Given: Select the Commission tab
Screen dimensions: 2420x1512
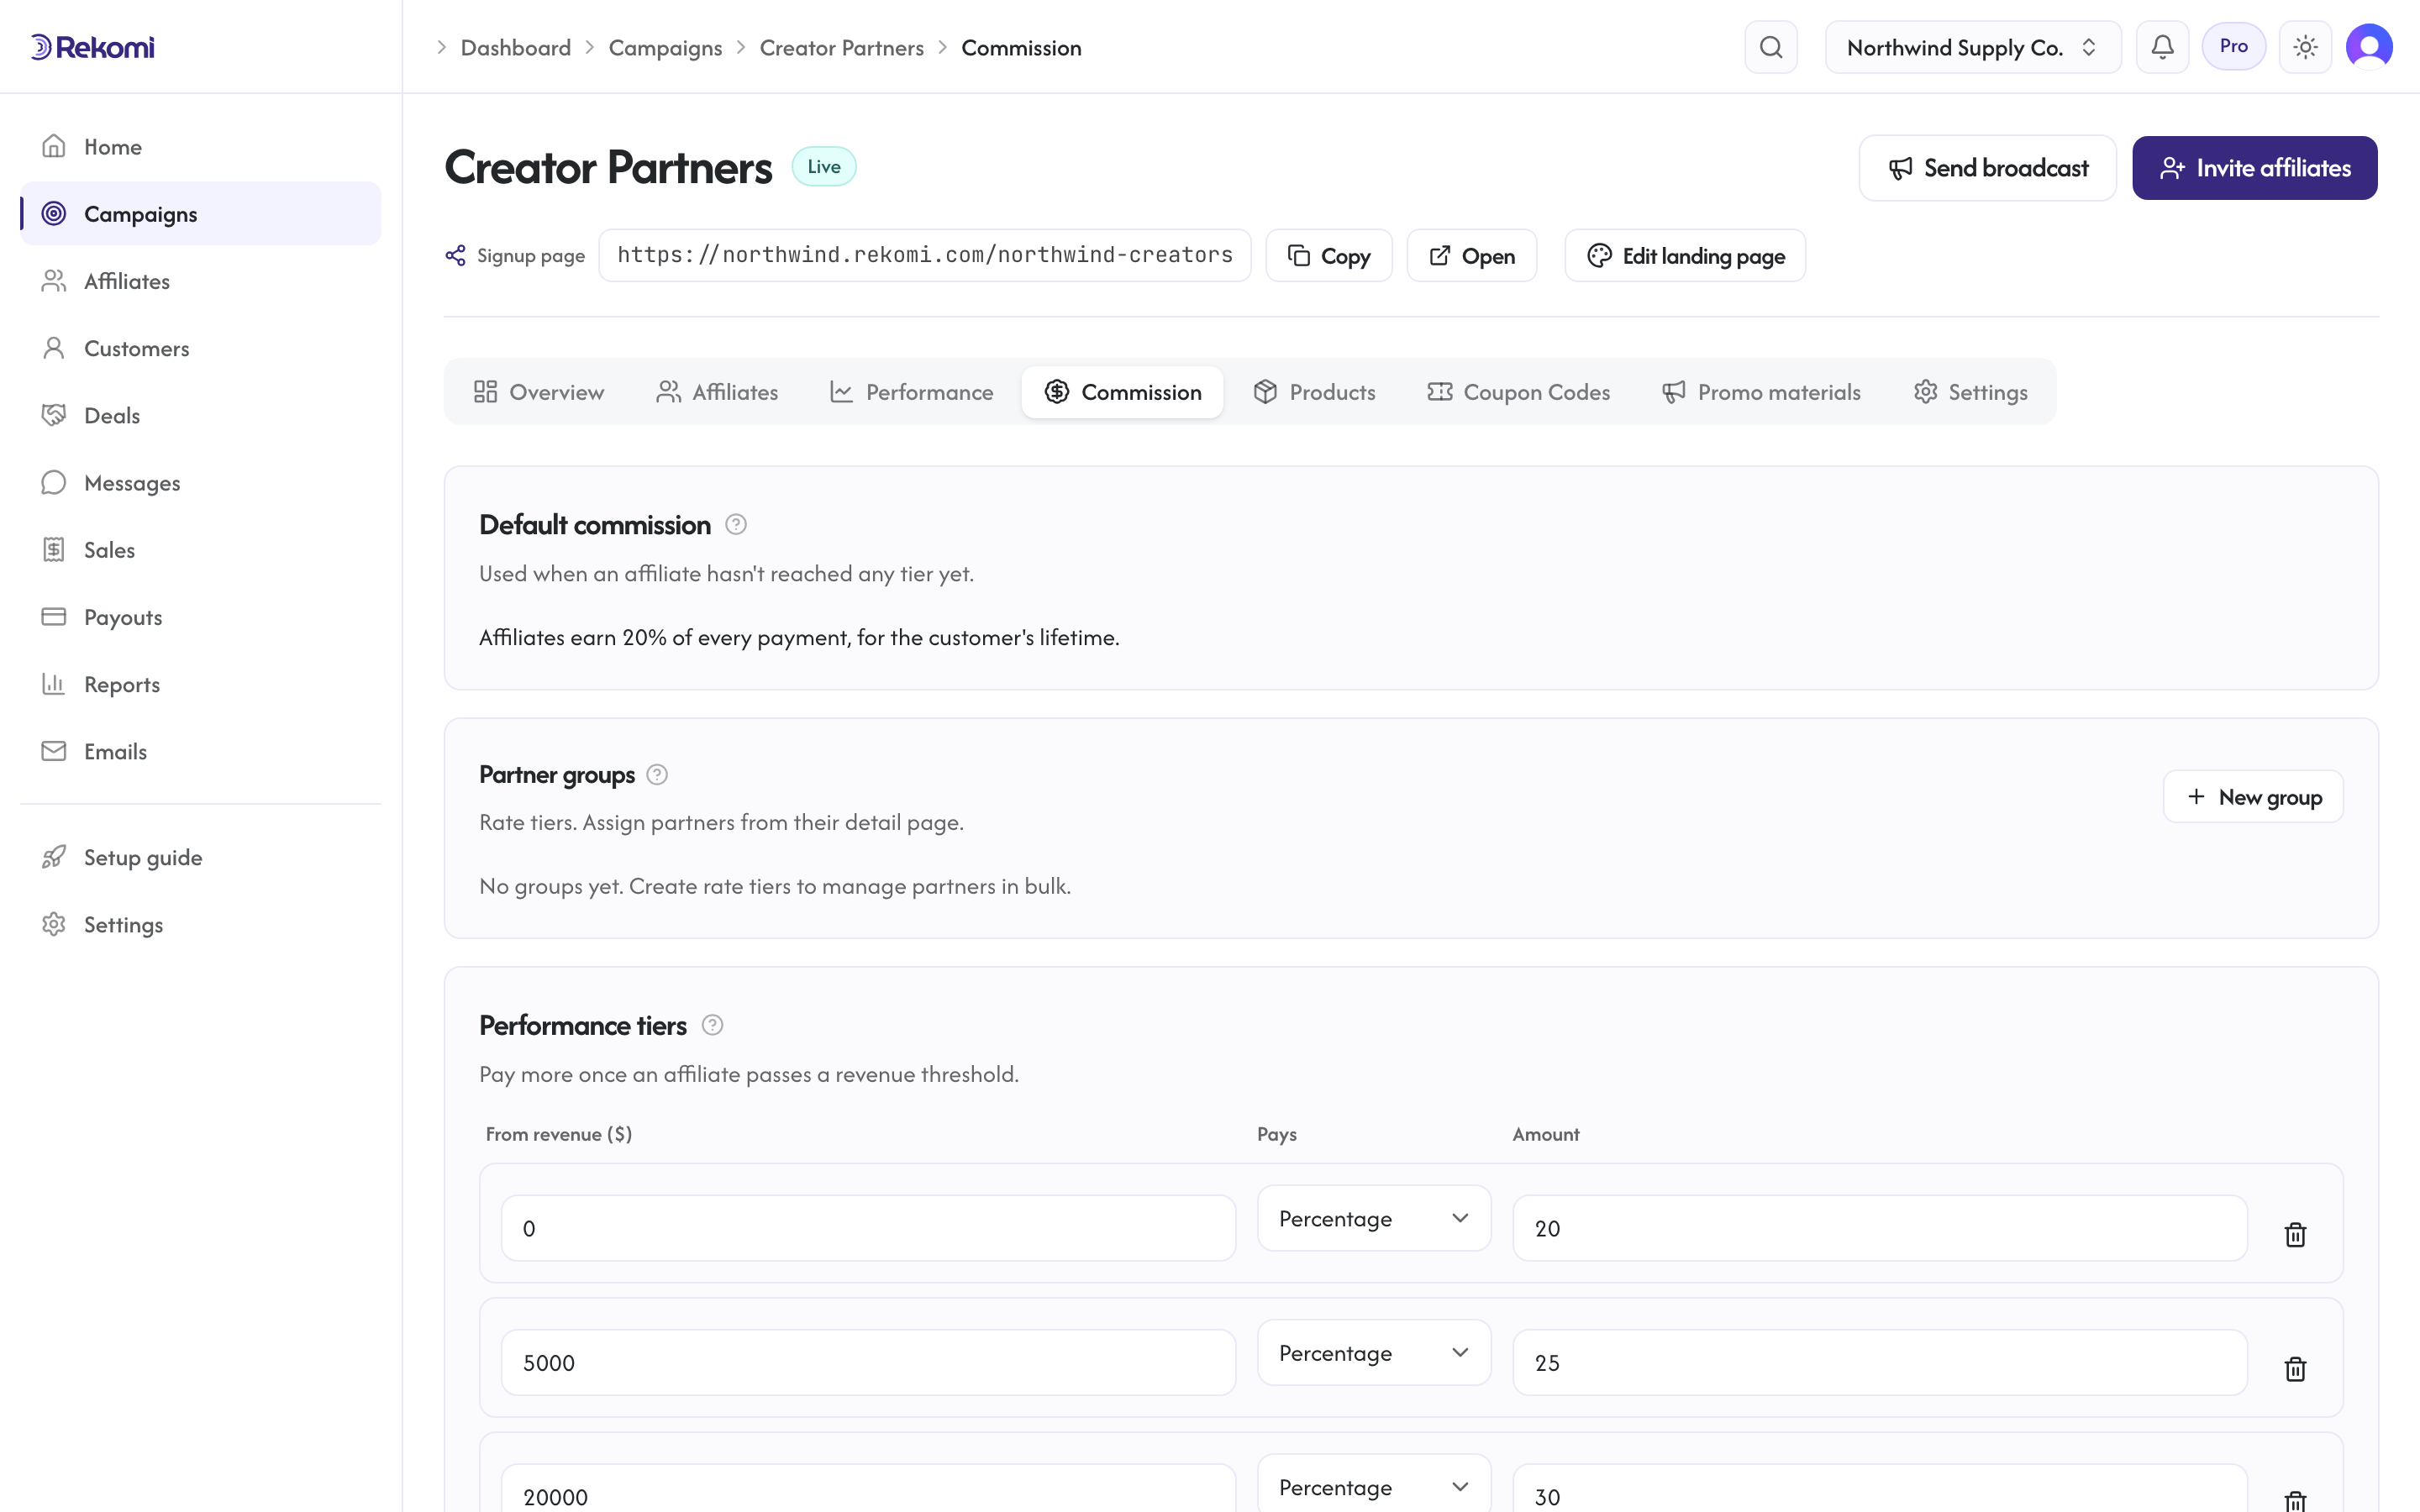Looking at the screenshot, I should [x=1122, y=392].
